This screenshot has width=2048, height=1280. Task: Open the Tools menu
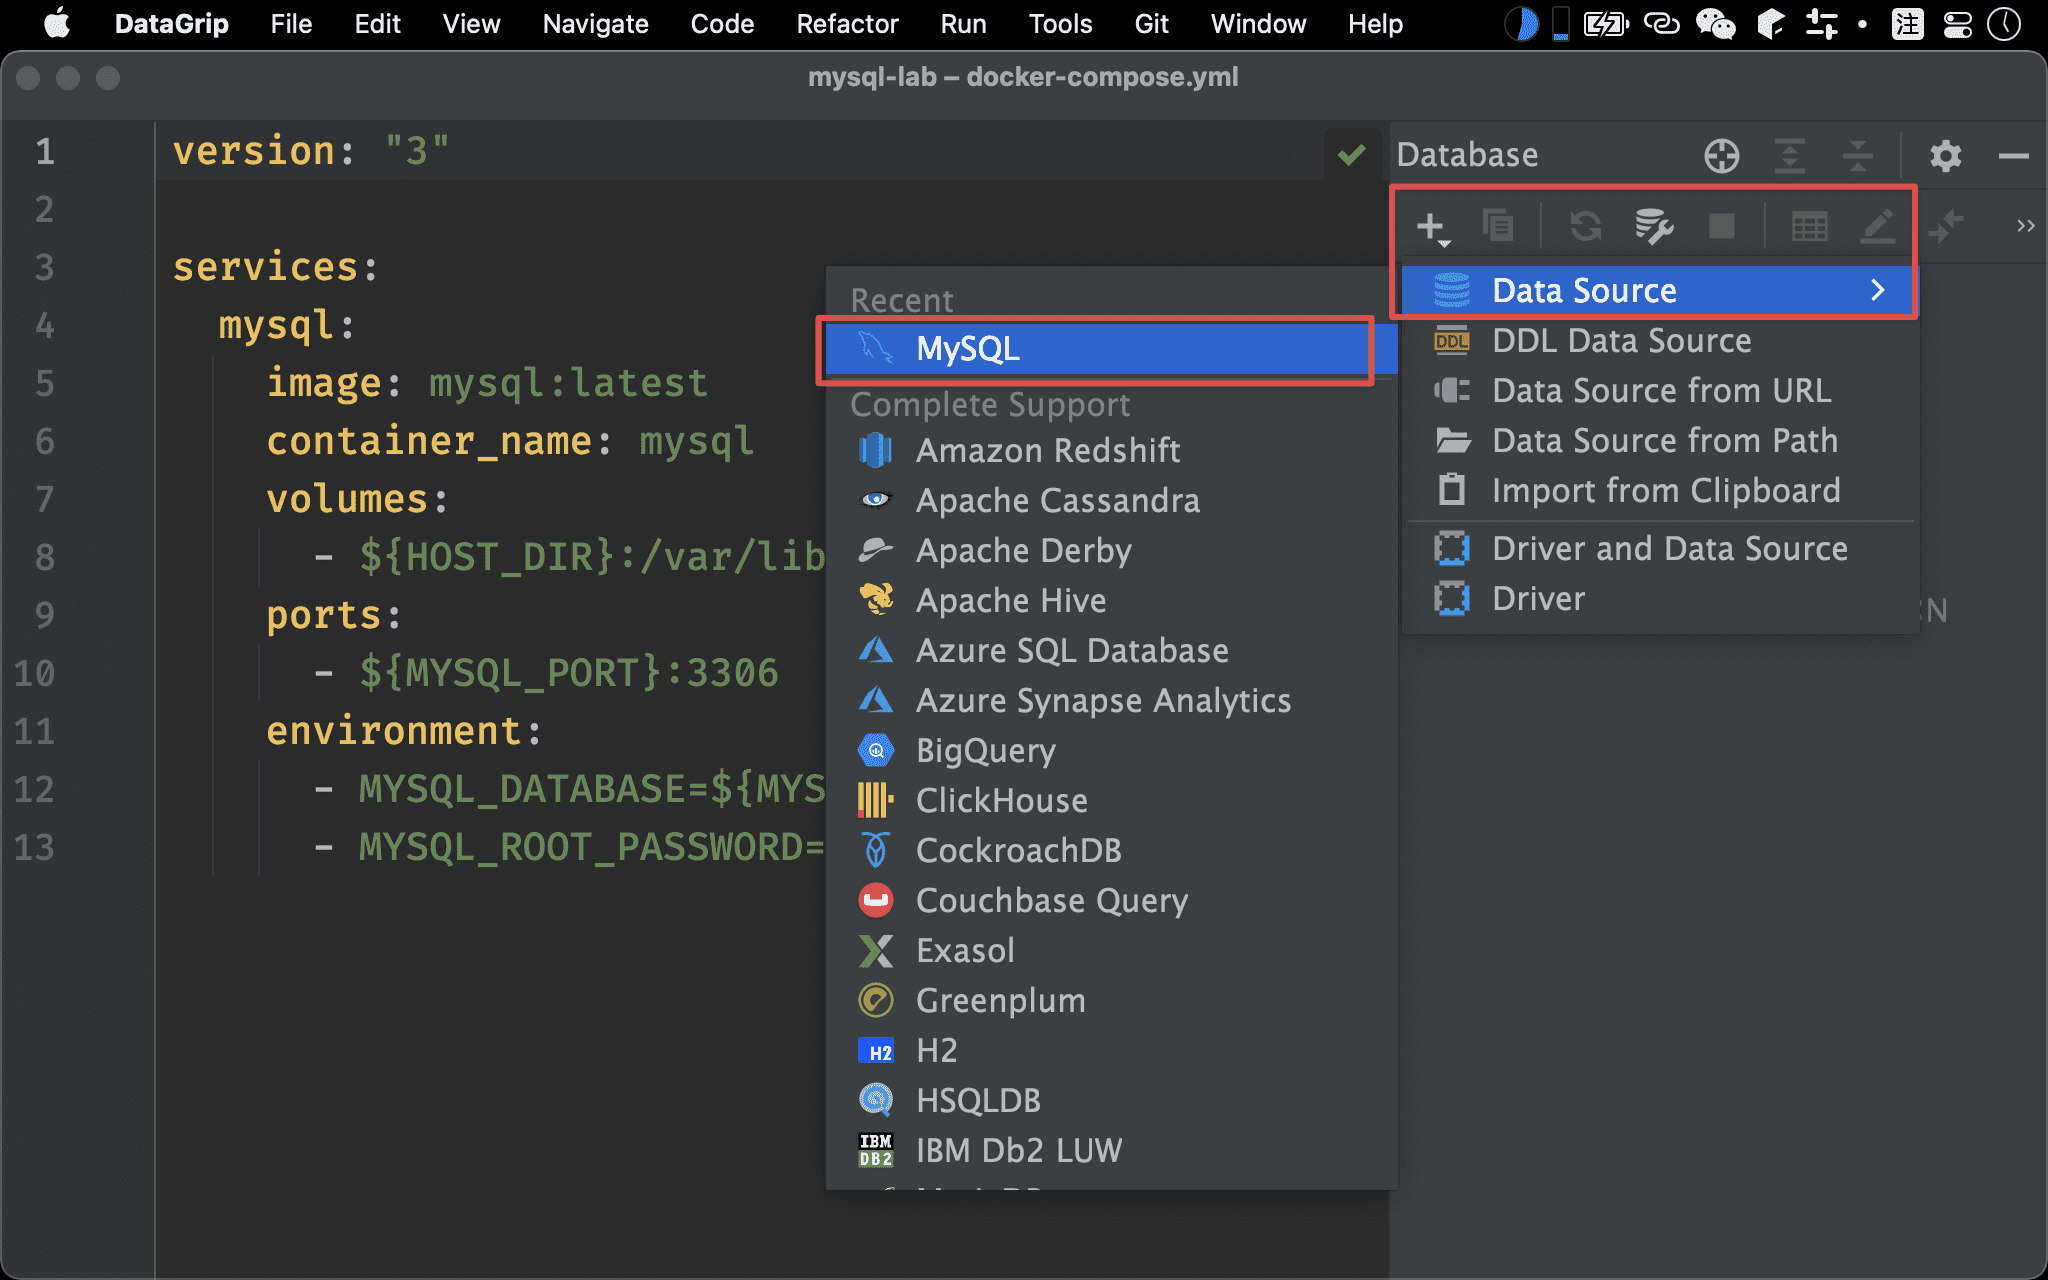[1060, 24]
